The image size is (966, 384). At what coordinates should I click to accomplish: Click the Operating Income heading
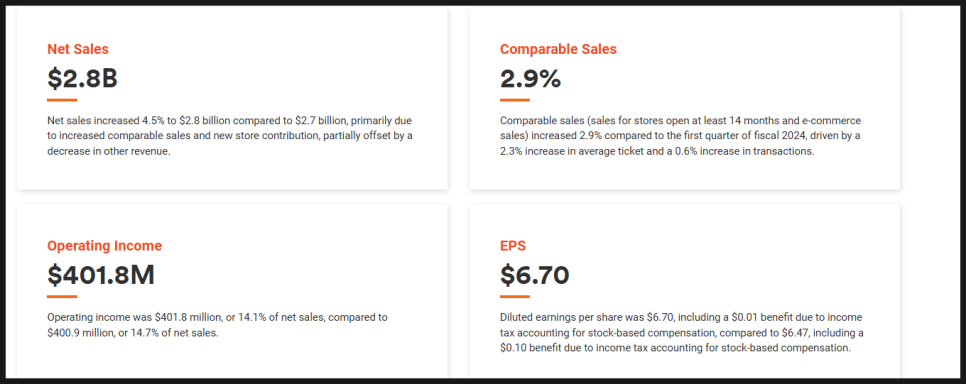tap(105, 246)
